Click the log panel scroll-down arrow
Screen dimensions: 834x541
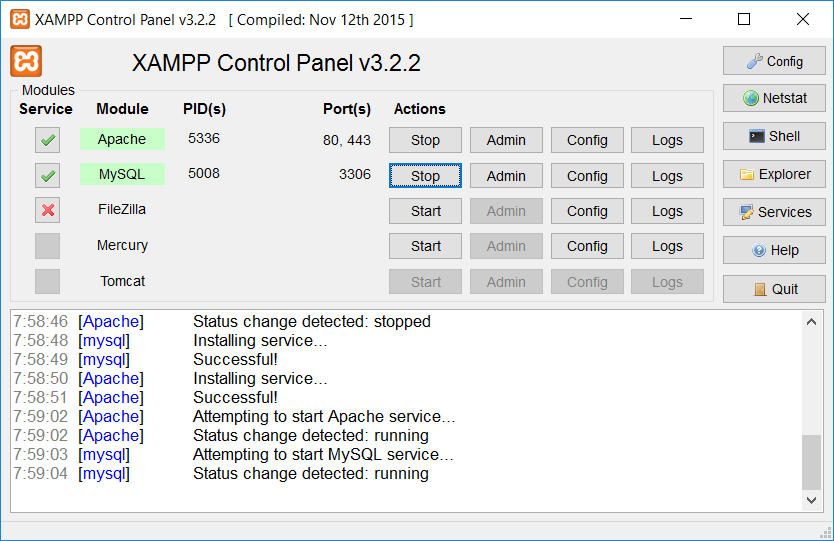pos(811,500)
